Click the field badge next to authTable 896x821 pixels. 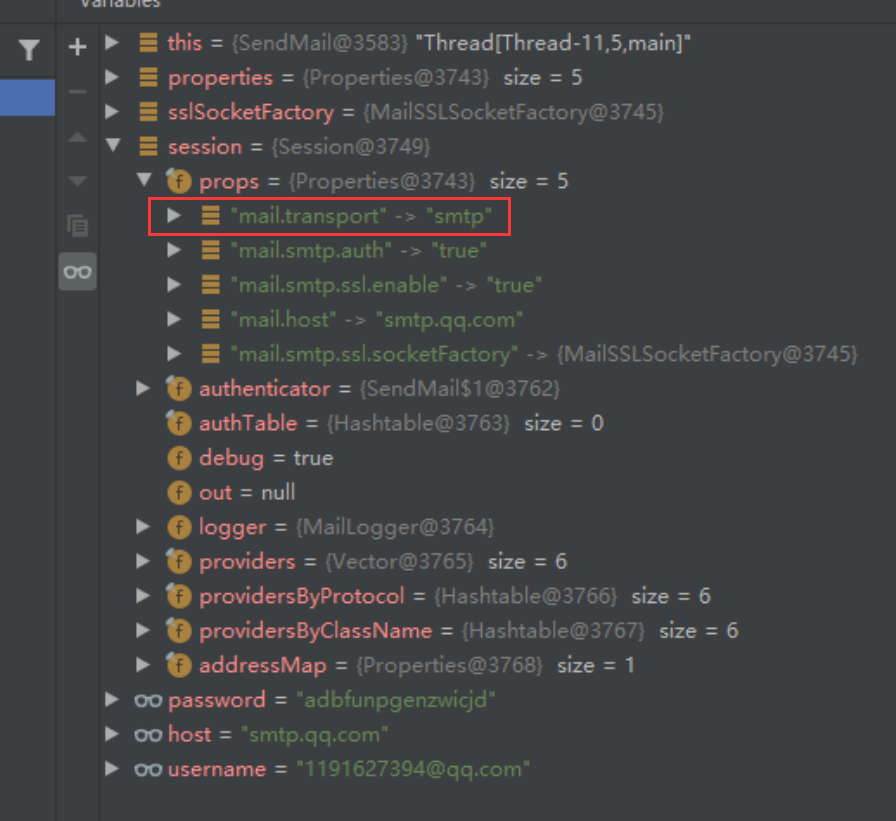pyautogui.click(x=178, y=423)
